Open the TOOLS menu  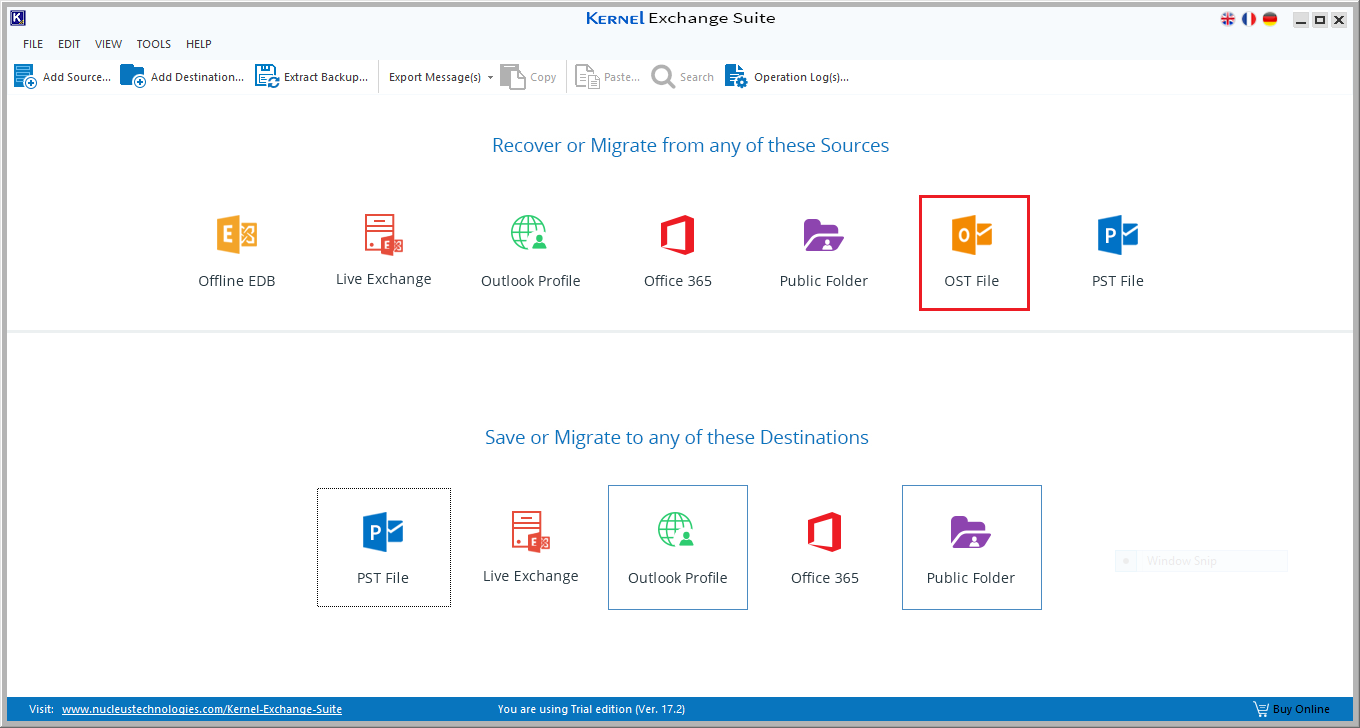point(154,44)
